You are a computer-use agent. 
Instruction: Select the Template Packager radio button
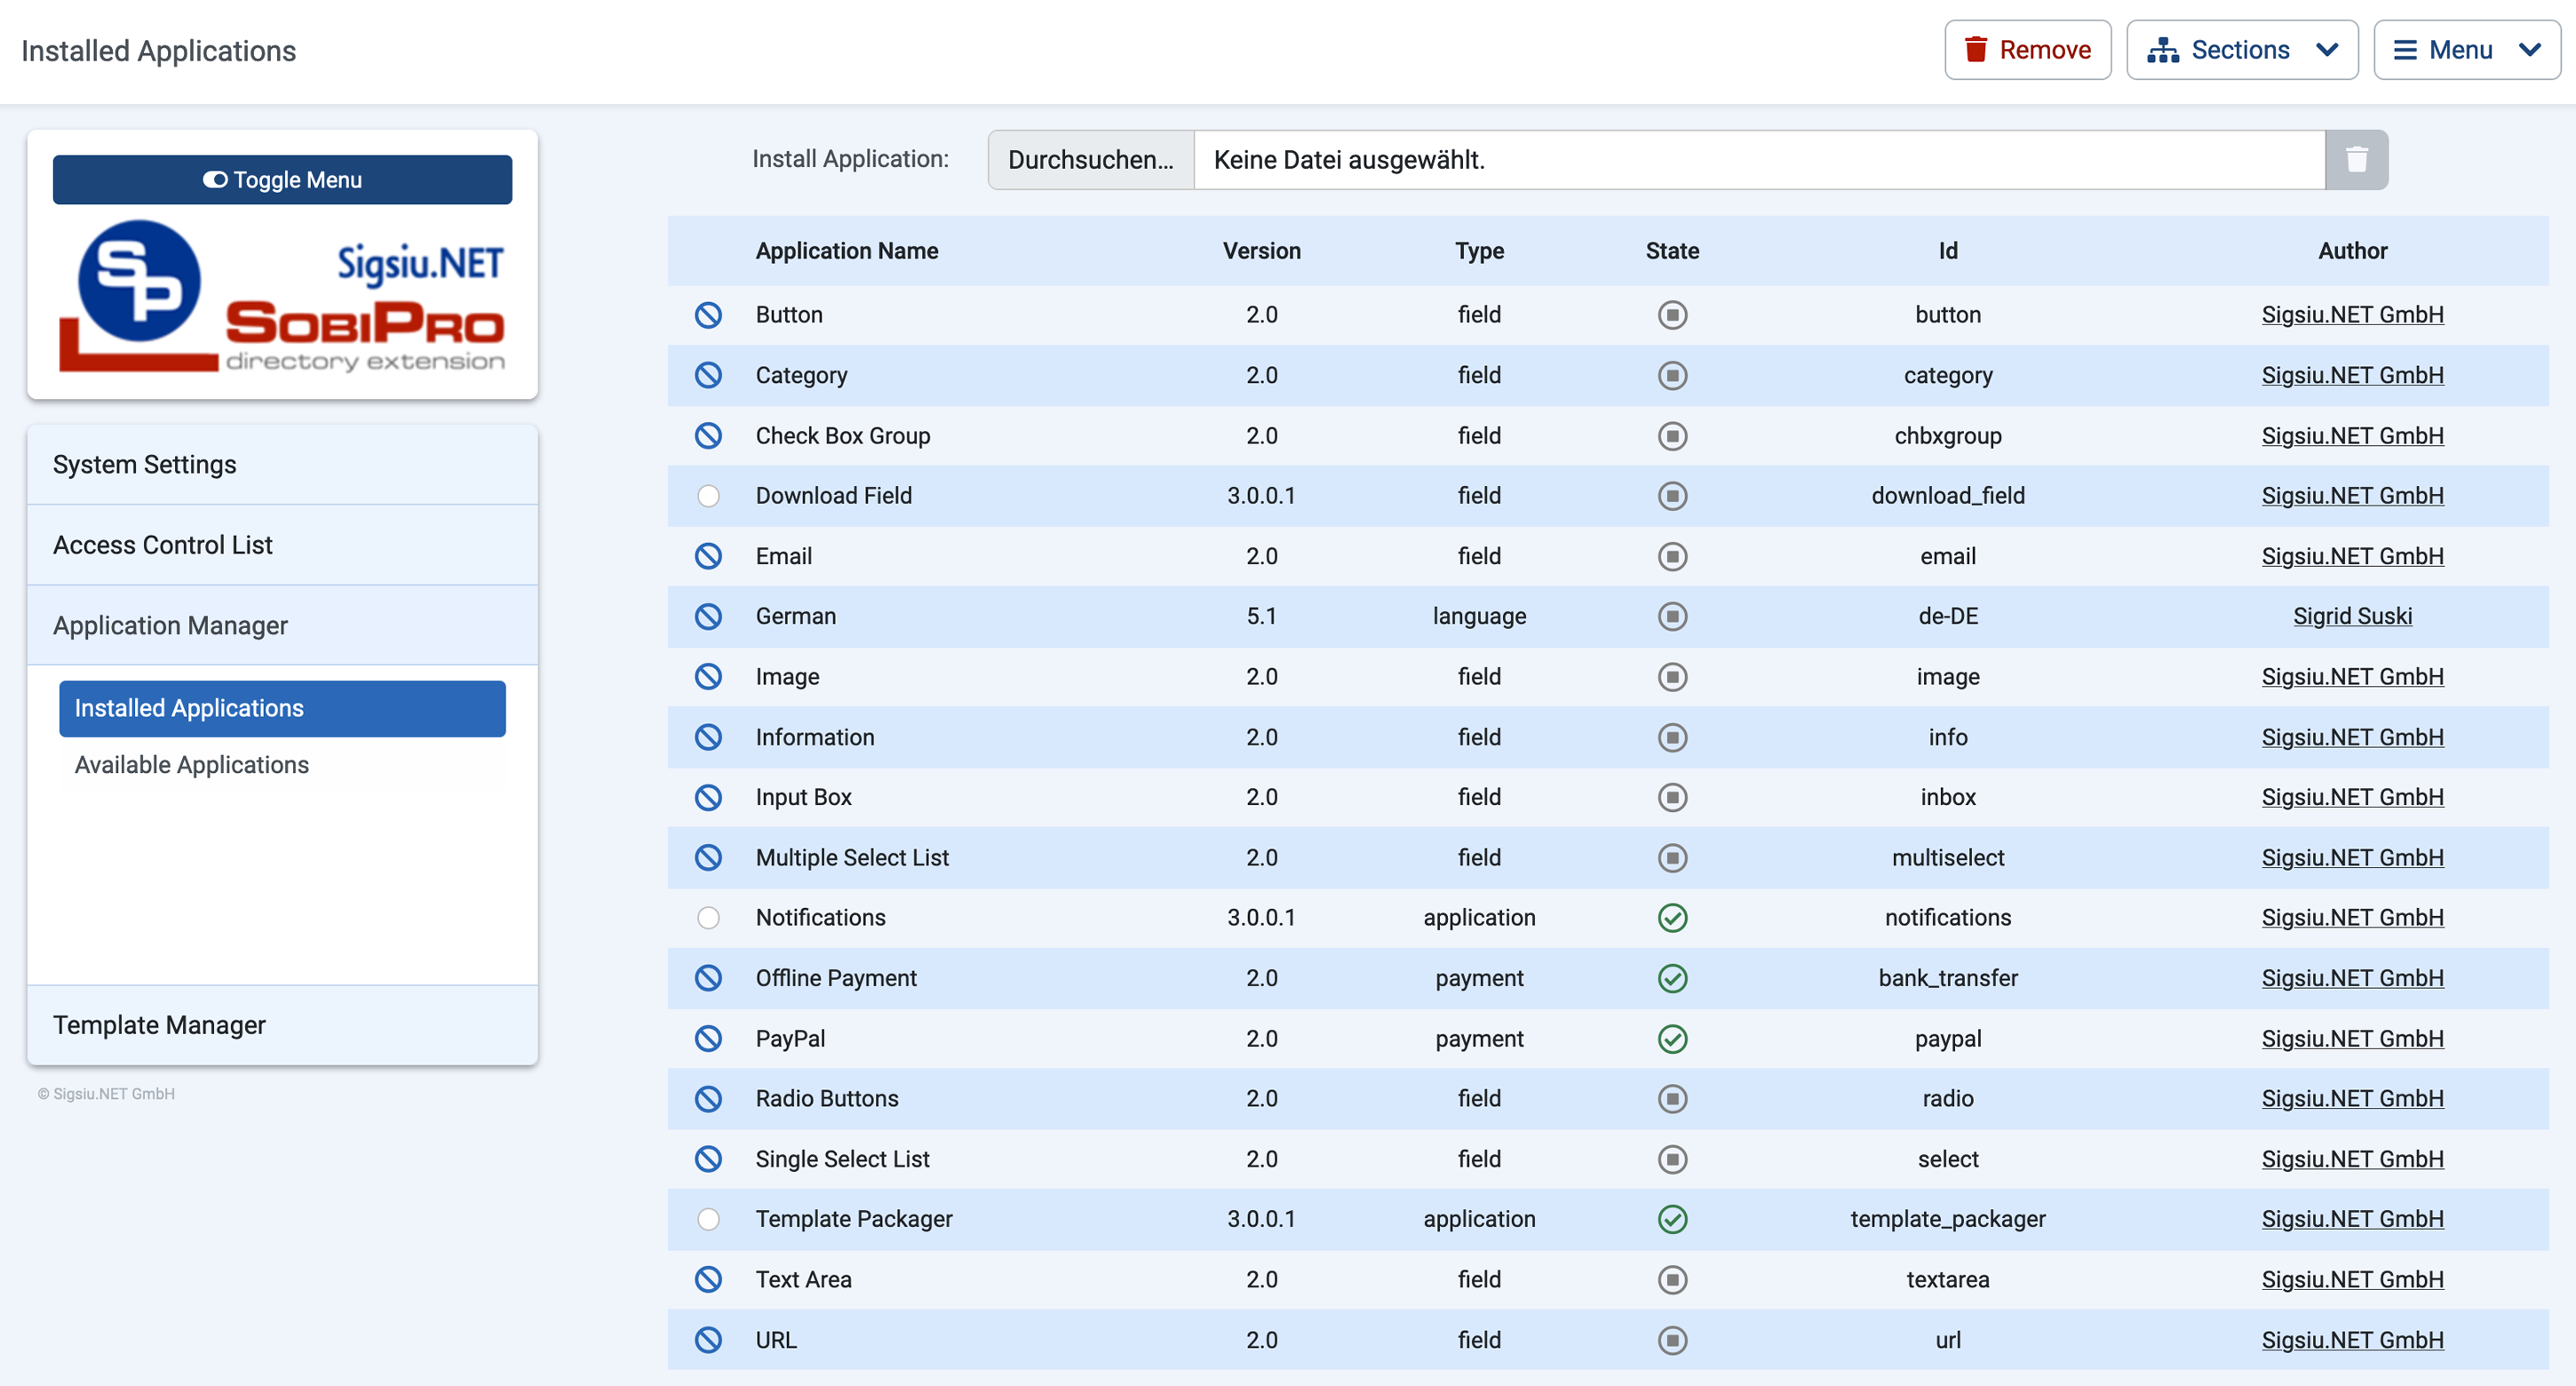pos(708,1218)
